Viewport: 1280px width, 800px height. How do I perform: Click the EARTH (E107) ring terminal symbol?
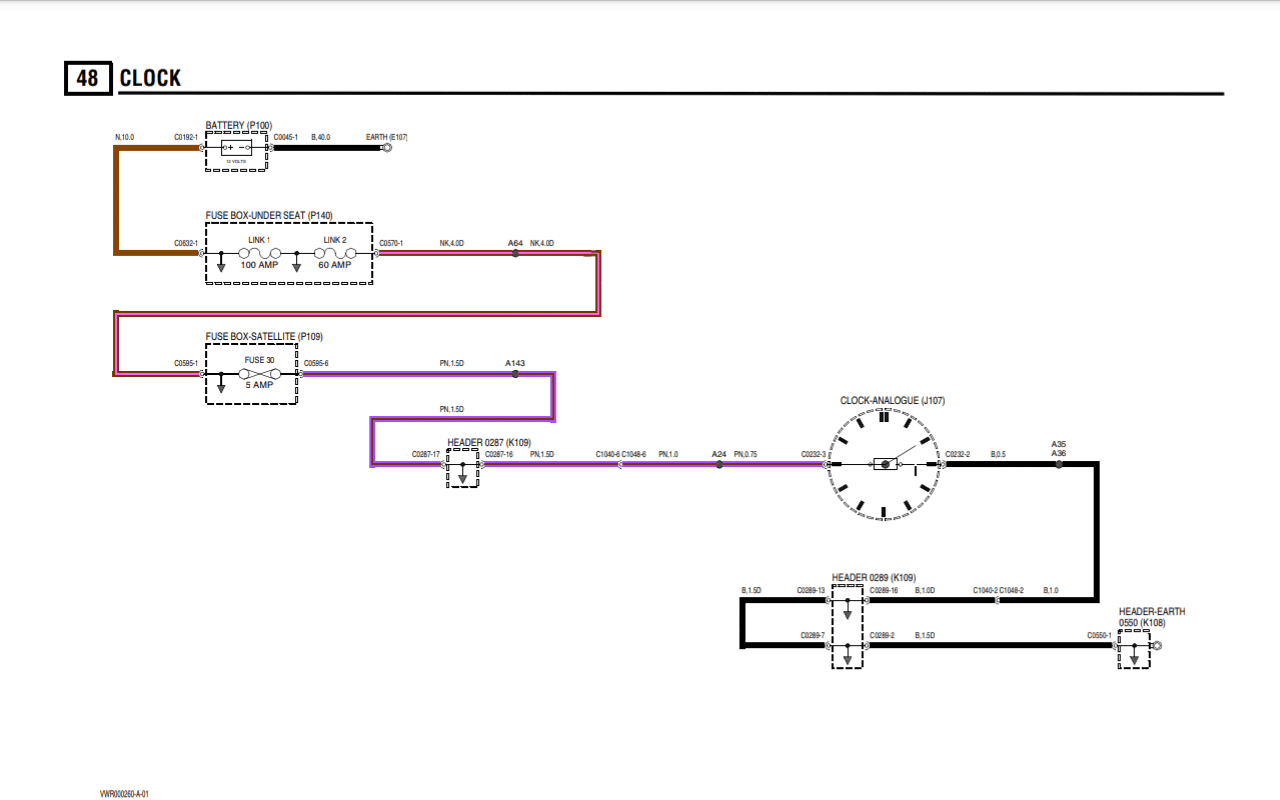tap(388, 148)
